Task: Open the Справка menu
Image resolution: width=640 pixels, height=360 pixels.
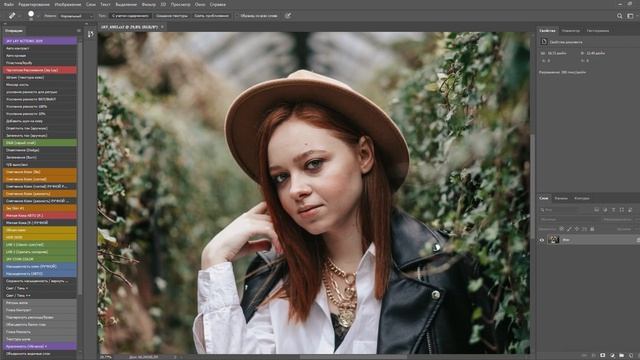Action: point(218,4)
